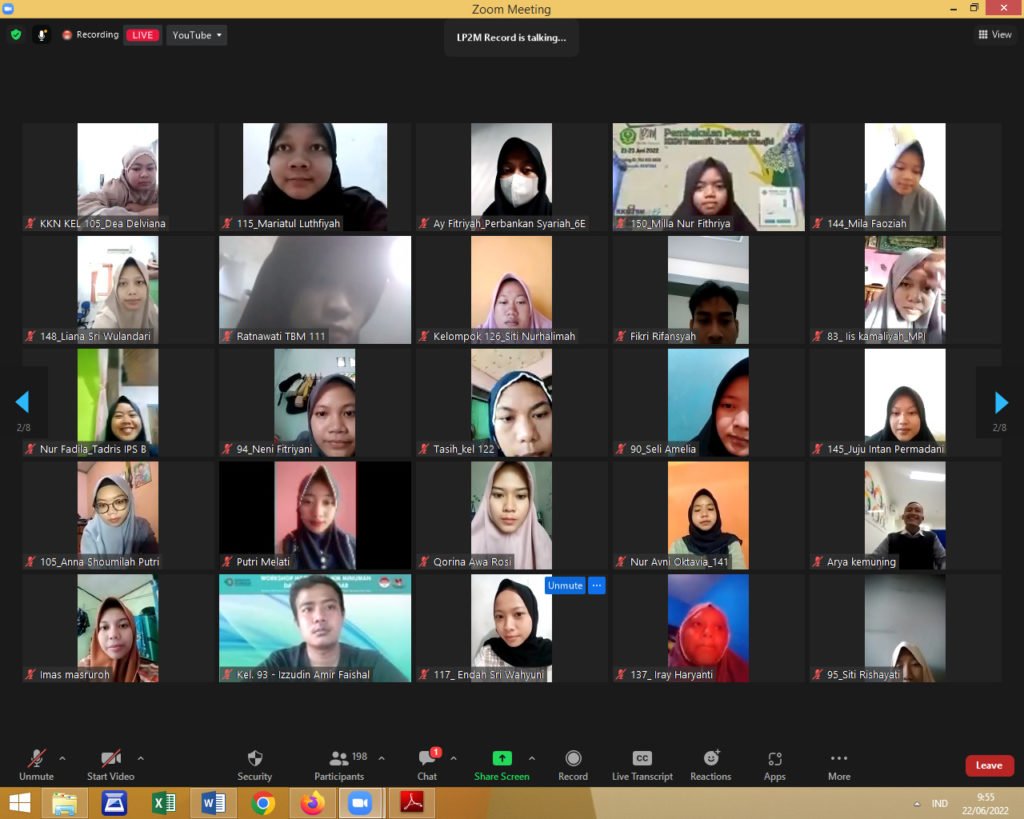Open the View layout menu
The height and width of the screenshot is (819, 1024).
995,35
